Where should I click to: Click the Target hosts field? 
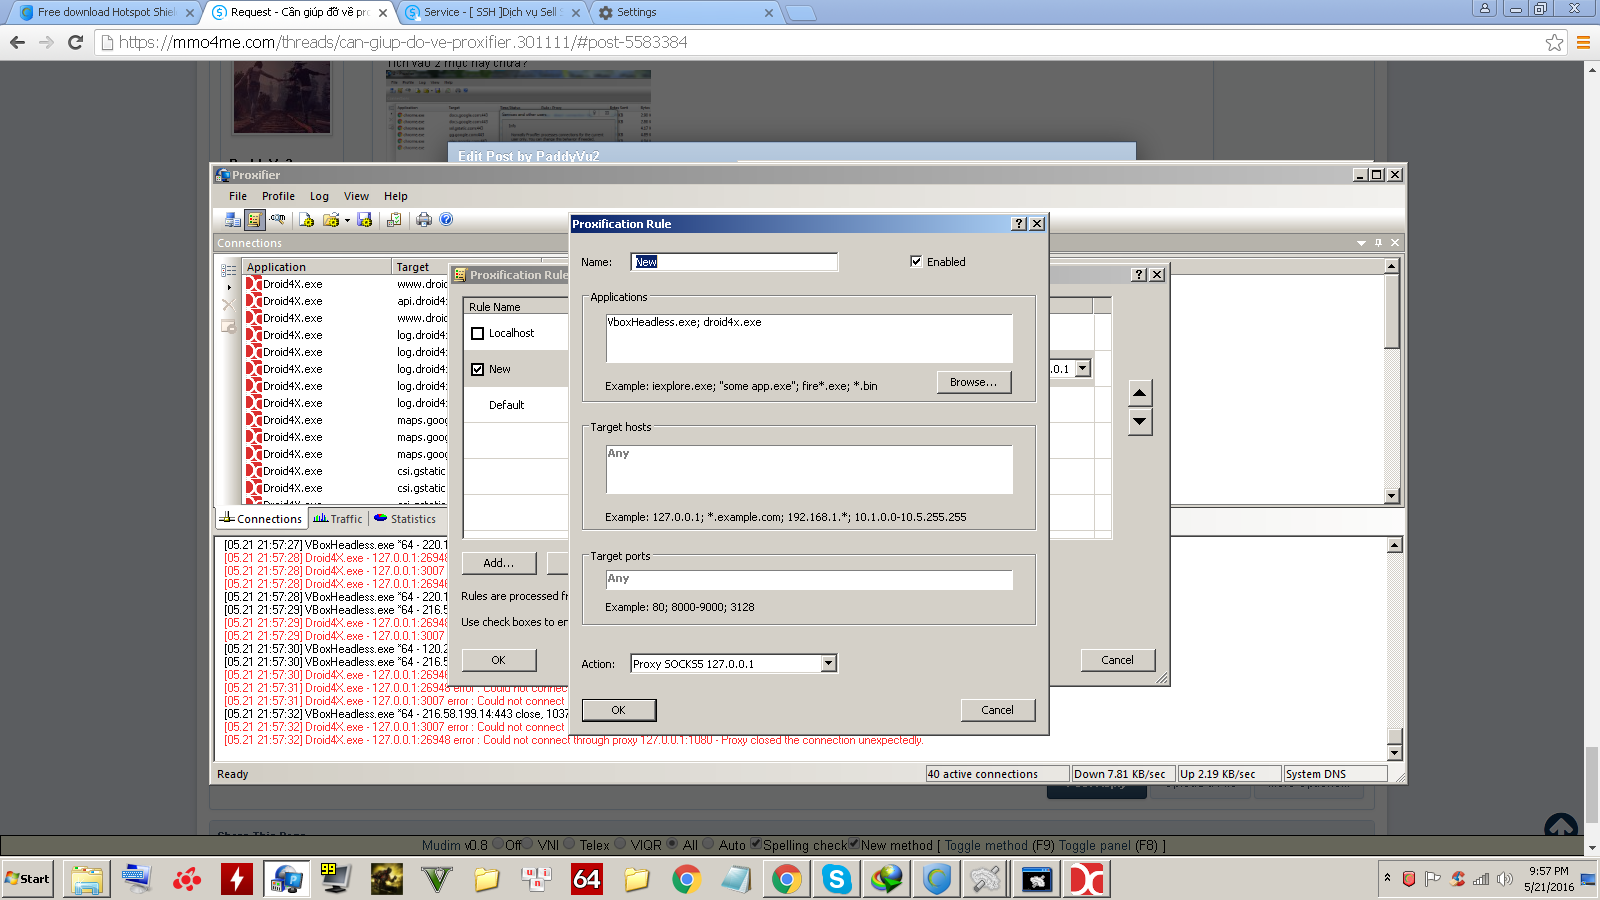[809, 469]
